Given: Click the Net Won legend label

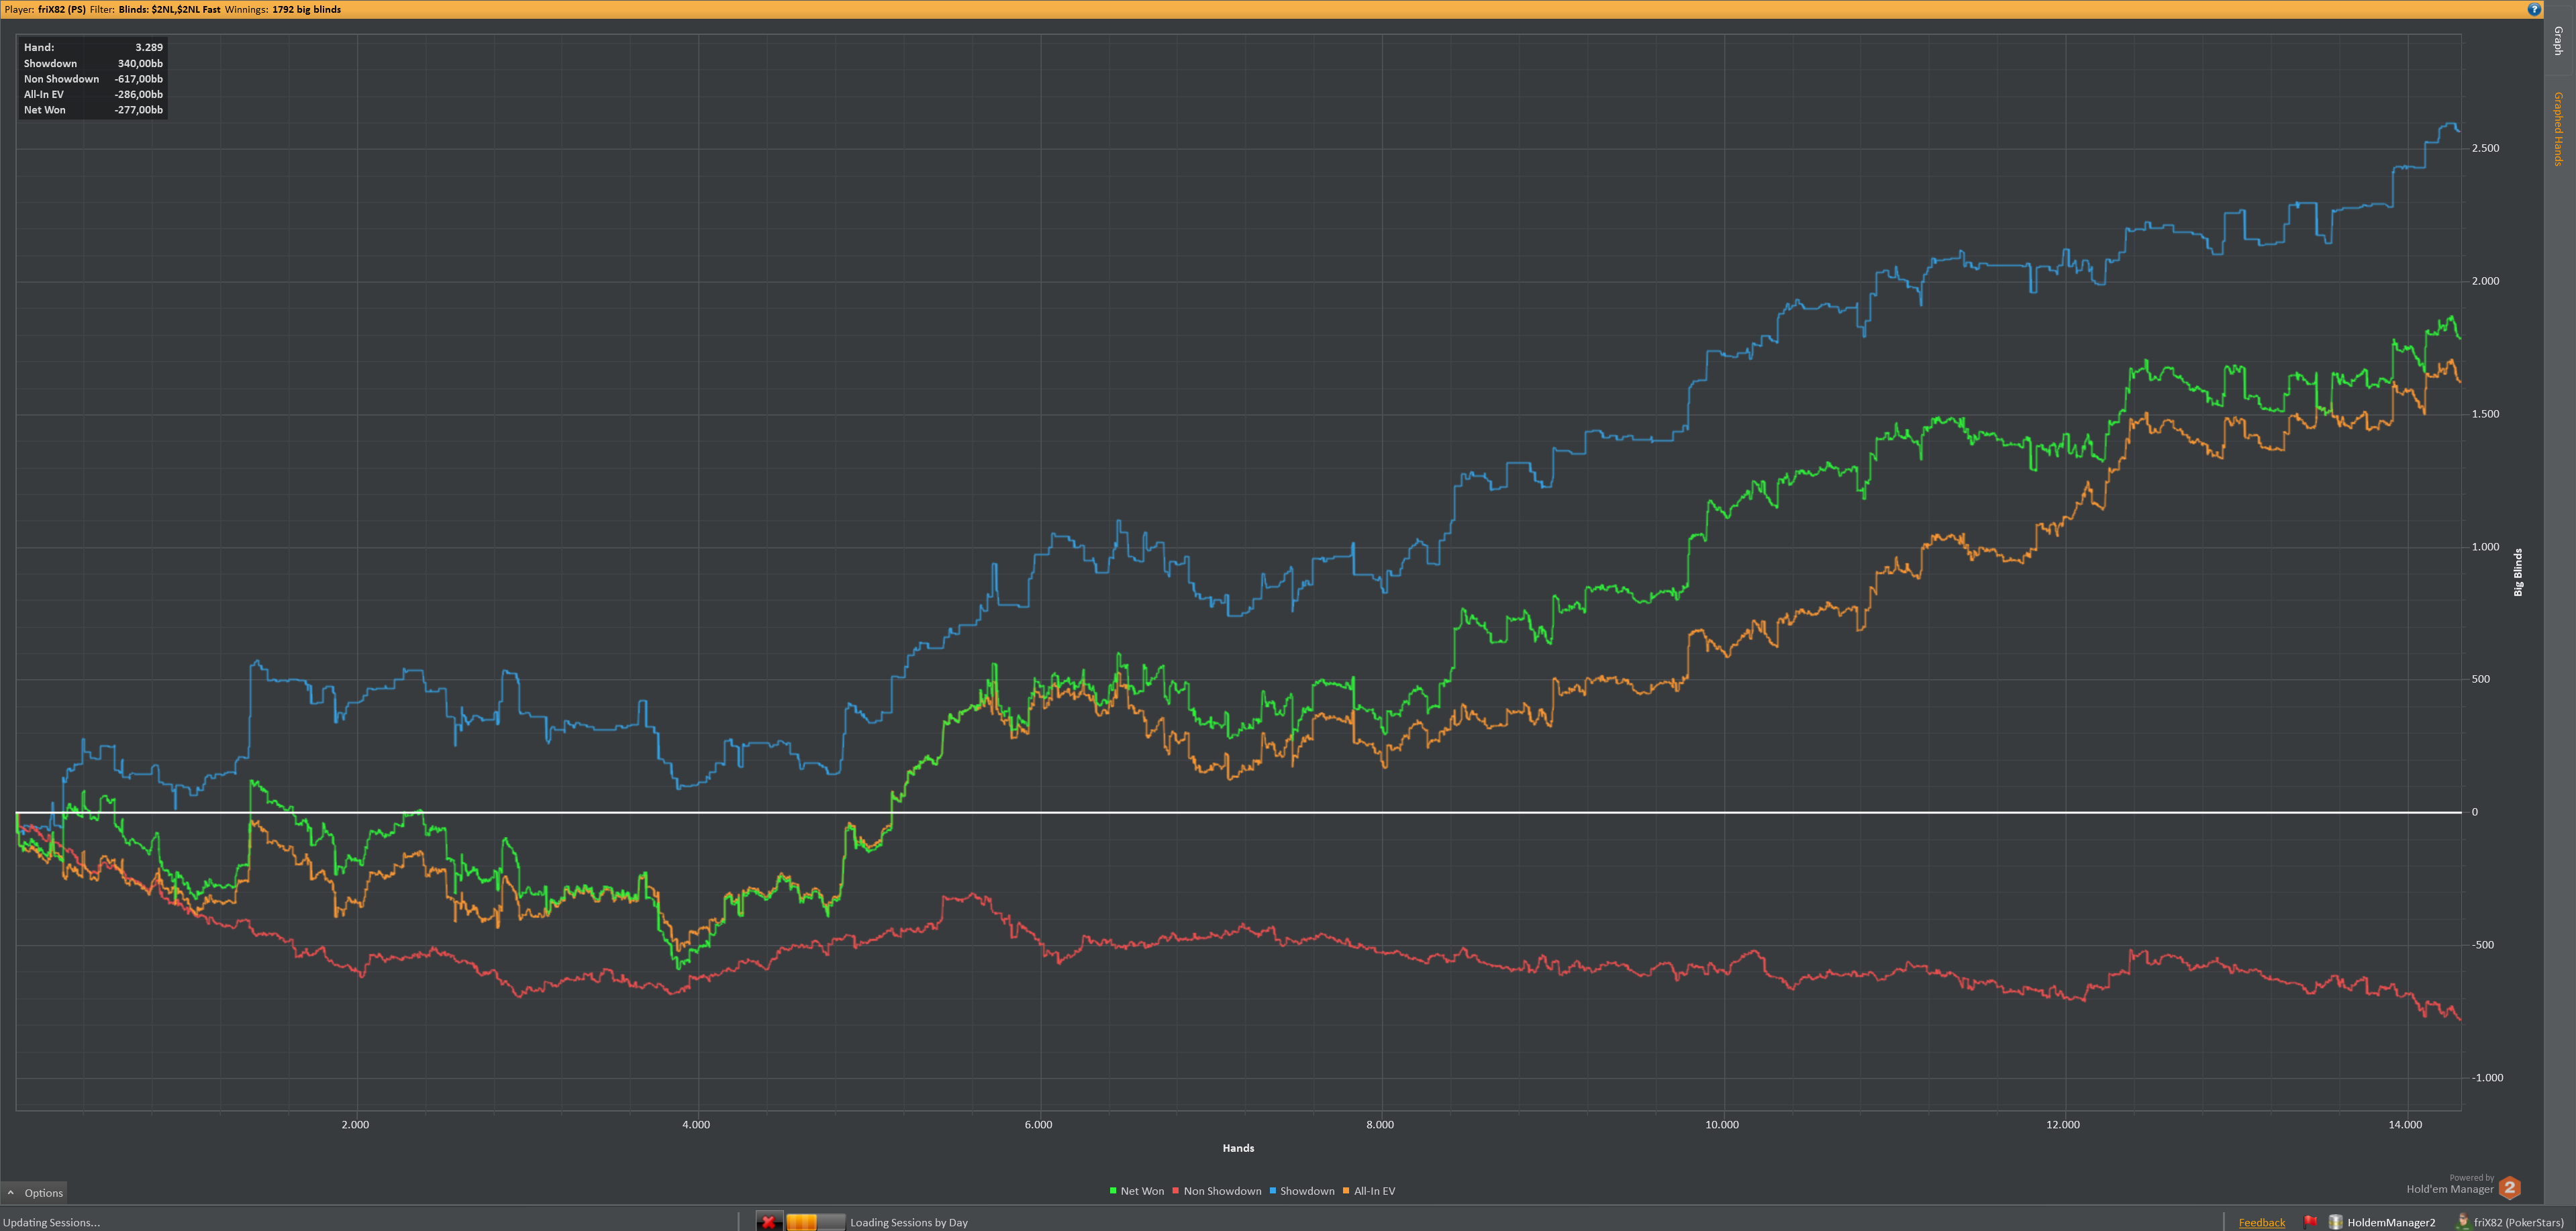Looking at the screenshot, I should pos(1142,1191).
